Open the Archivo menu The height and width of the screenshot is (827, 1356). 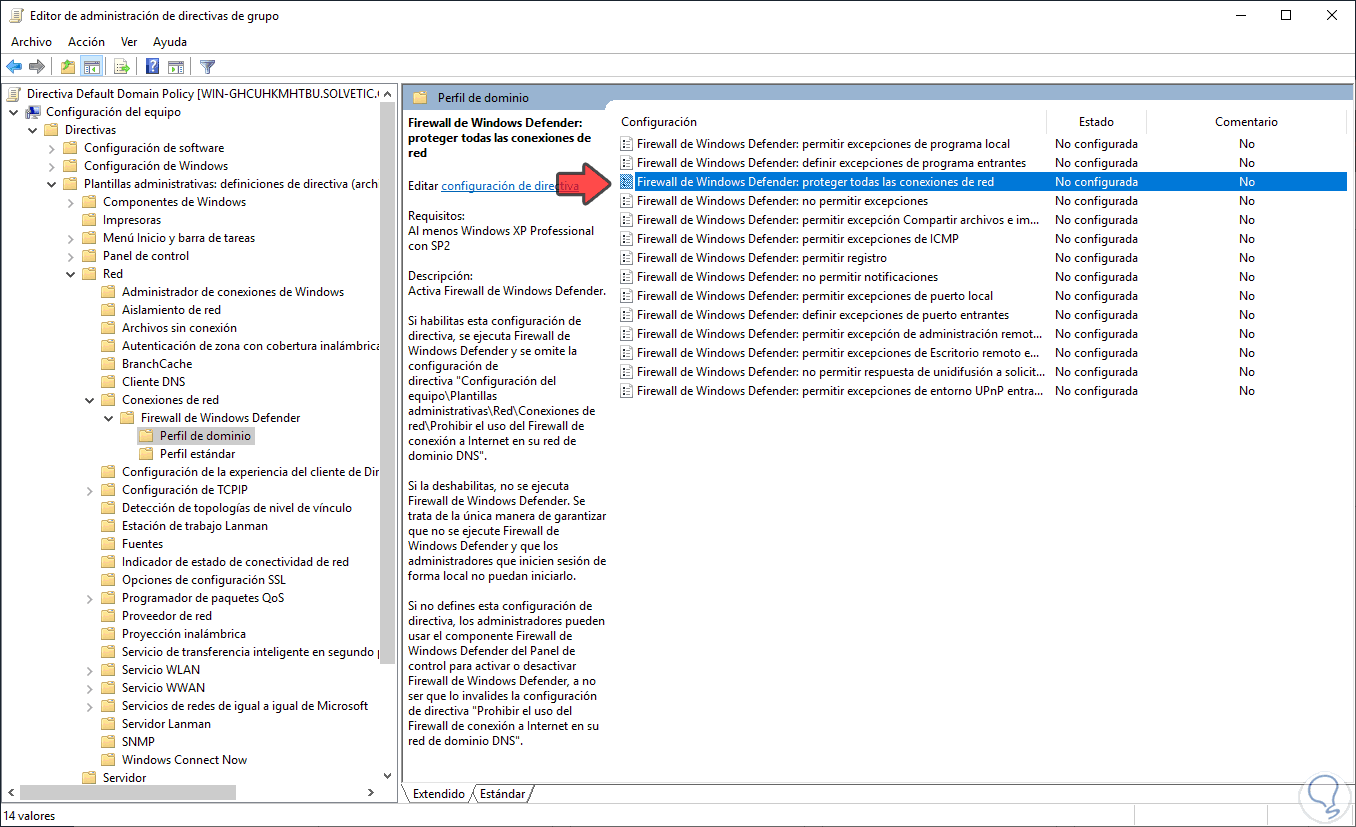31,42
